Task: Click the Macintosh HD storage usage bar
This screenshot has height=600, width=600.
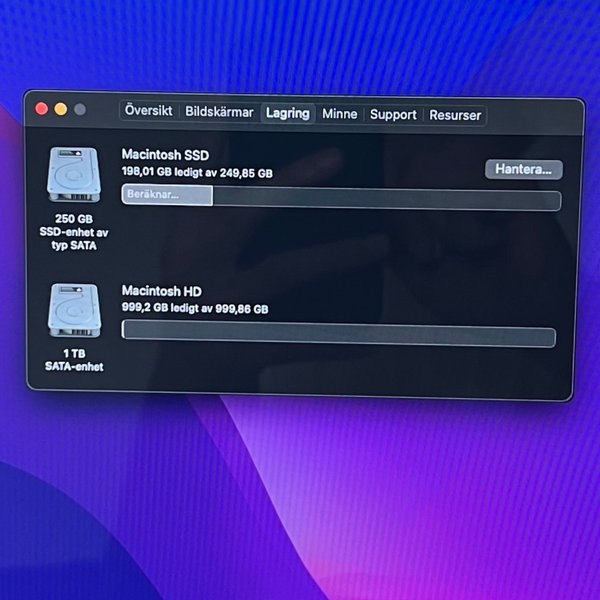Action: pyautogui.click(x=338, y=333)
